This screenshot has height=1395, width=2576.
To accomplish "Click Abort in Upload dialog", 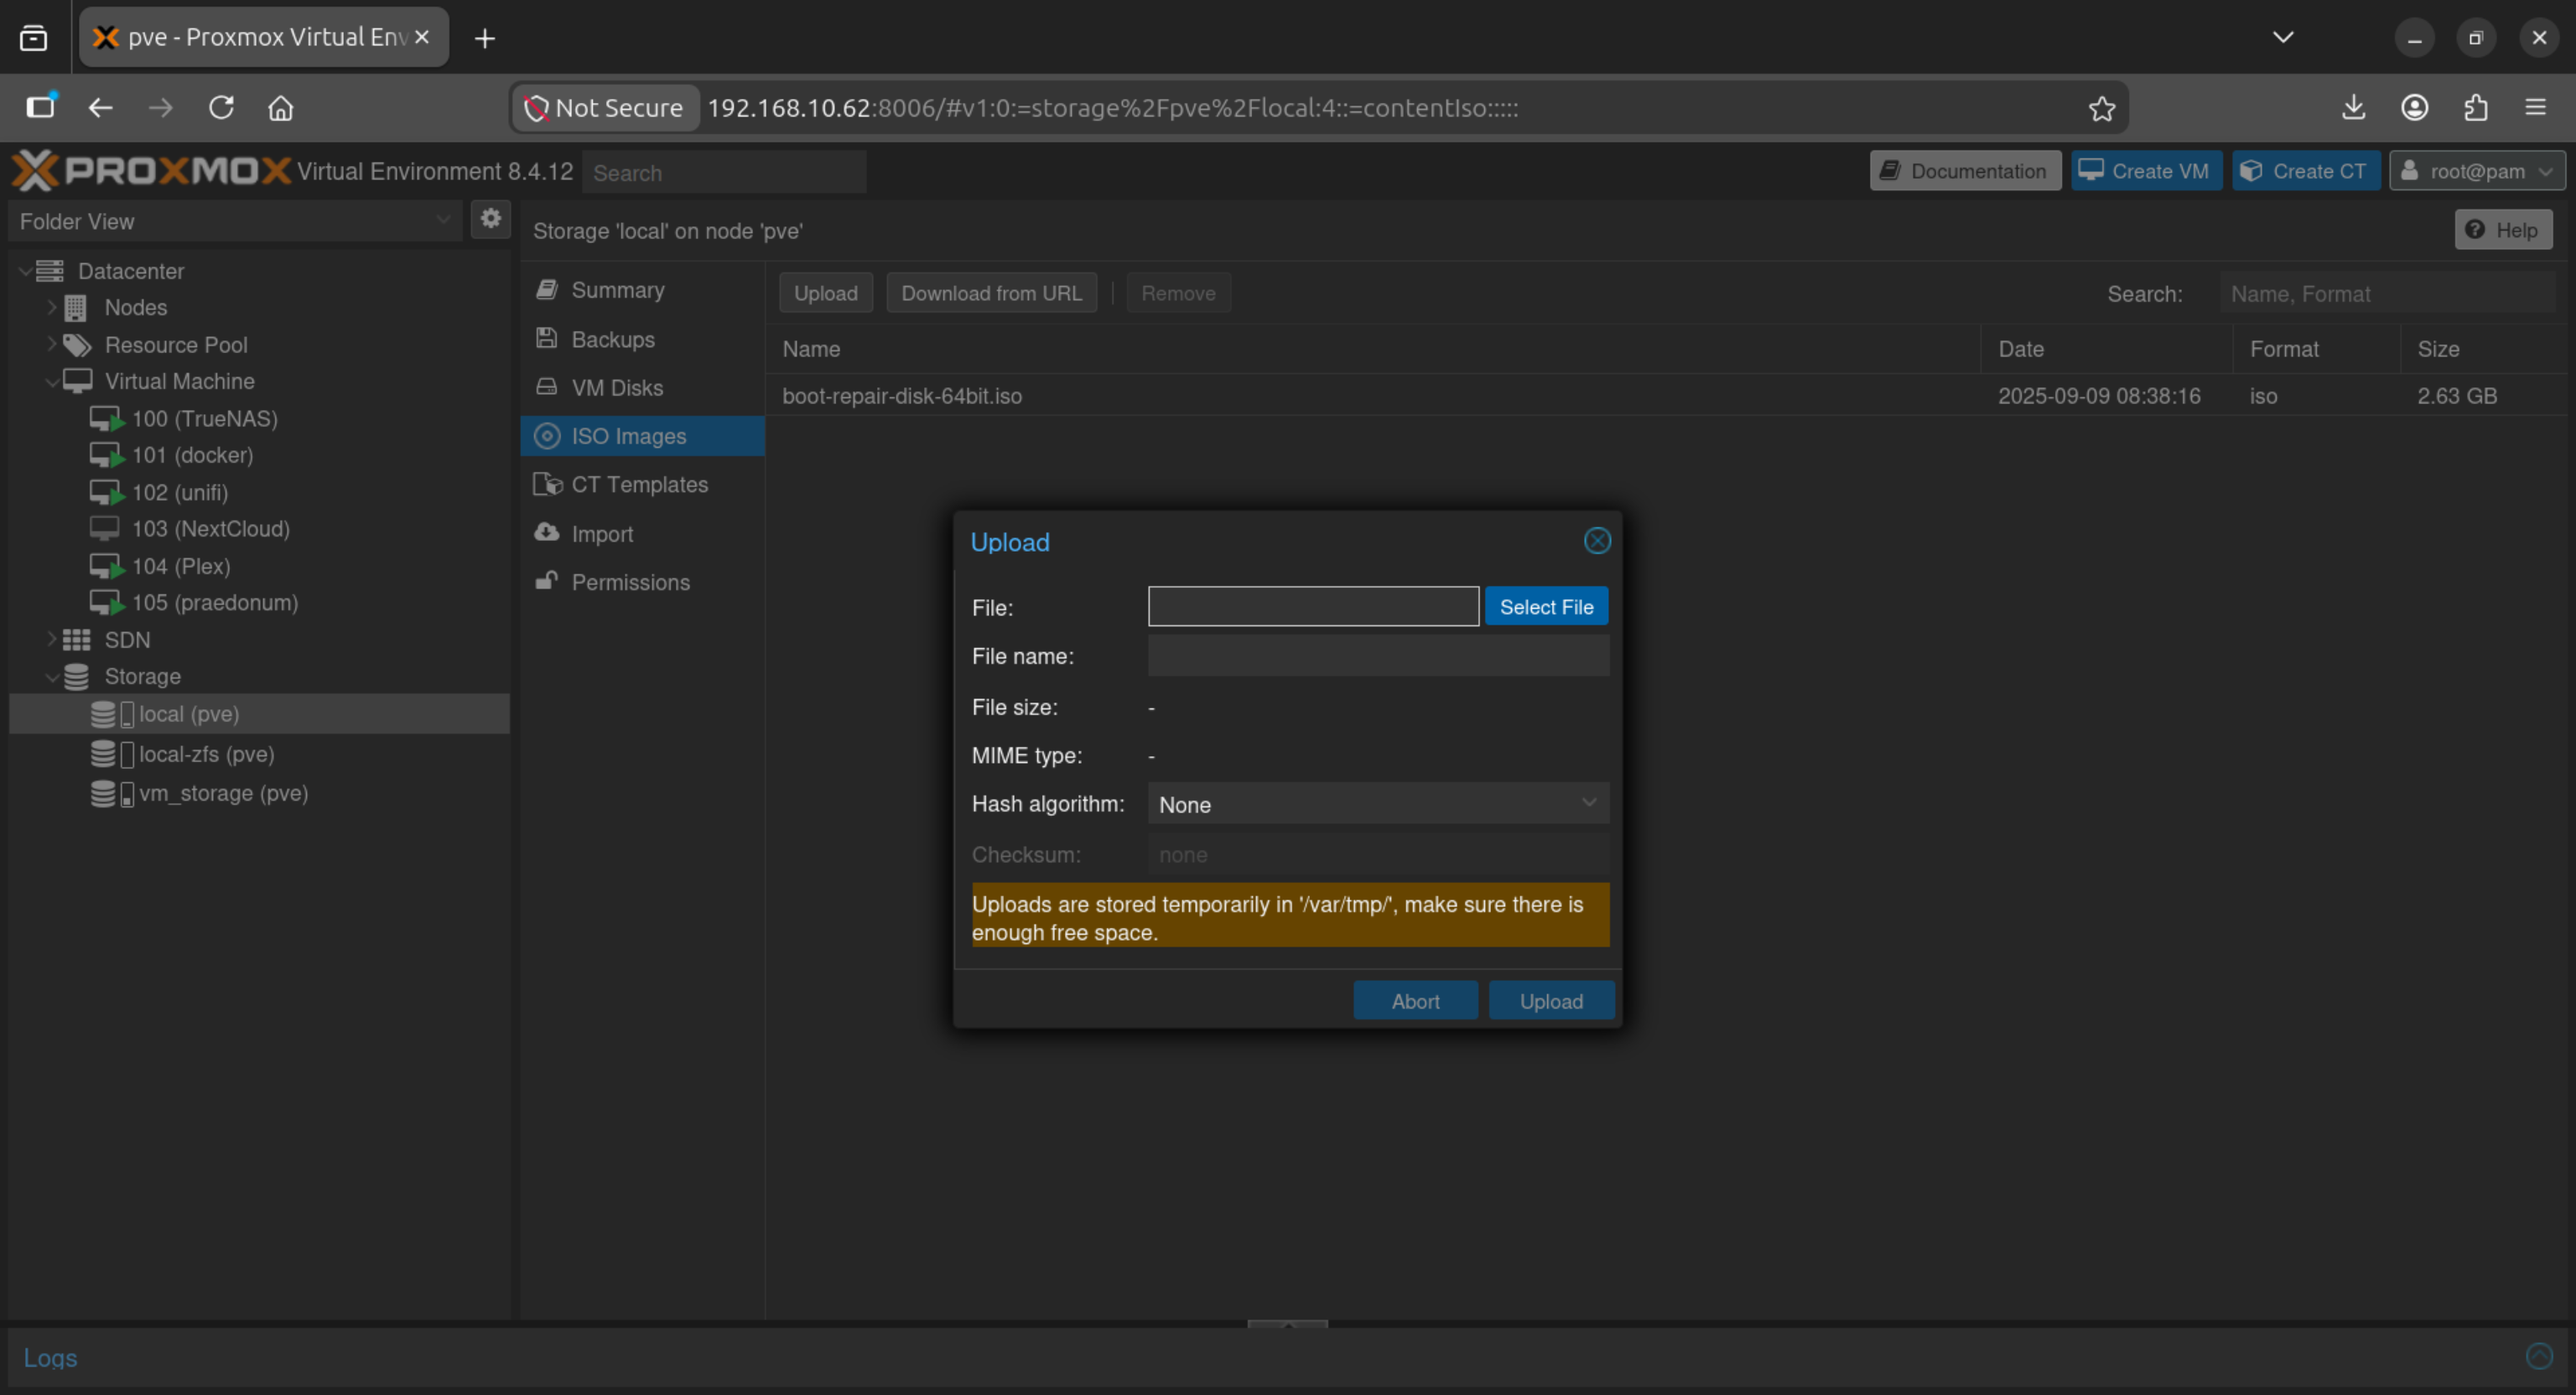I will pyautogui.click(x=1415, y=1001).
